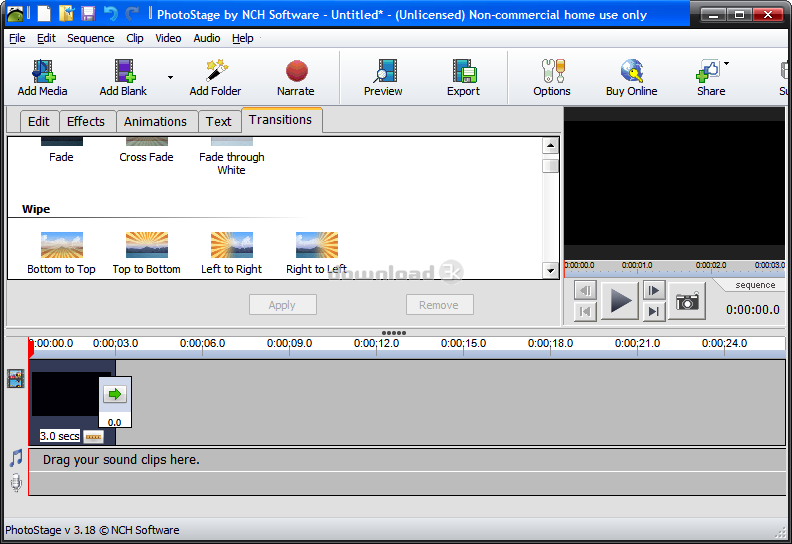Click the New project icon in title bar
Image resolution: width=792 pixels, height=544 pixels.
[x=44, y=14]
